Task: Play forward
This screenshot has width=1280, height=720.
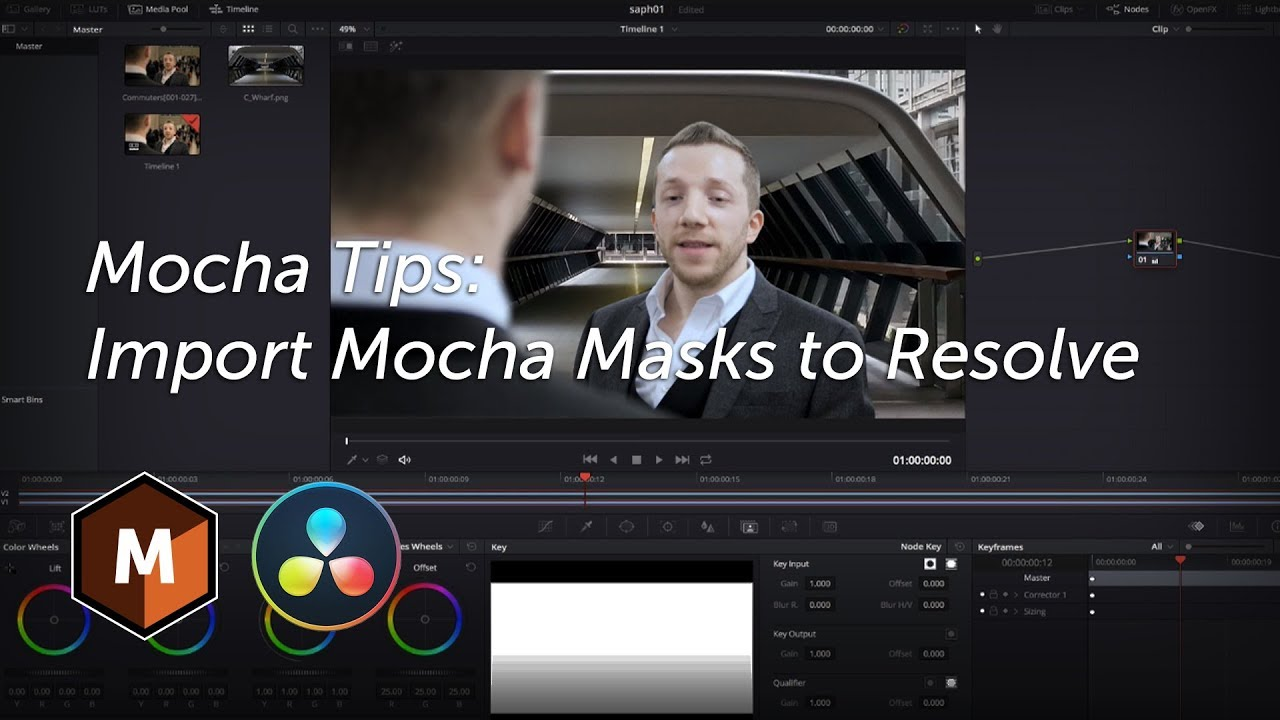Action: 658,460
